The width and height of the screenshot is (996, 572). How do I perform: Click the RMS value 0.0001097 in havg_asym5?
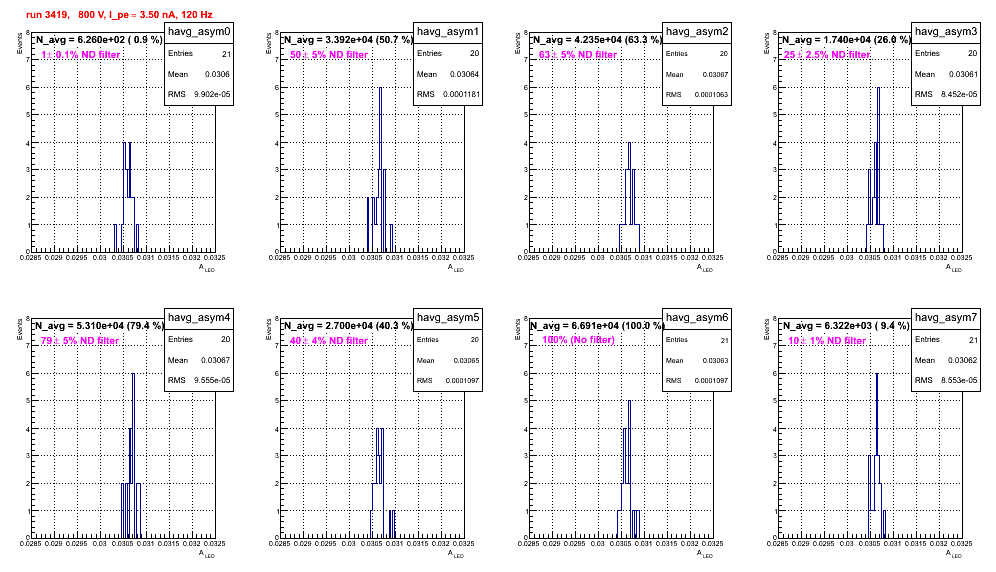pos(462,381)
